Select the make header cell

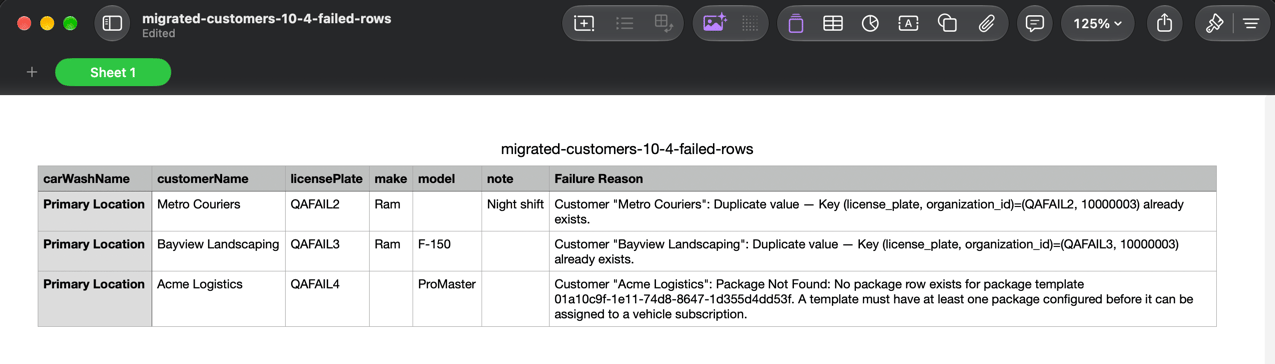[x=391, y=179]
